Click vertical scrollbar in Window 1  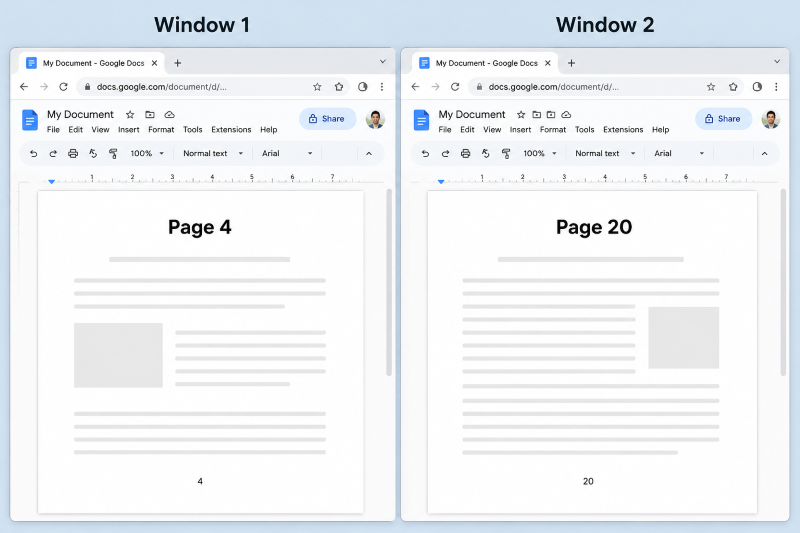(389, 282)
